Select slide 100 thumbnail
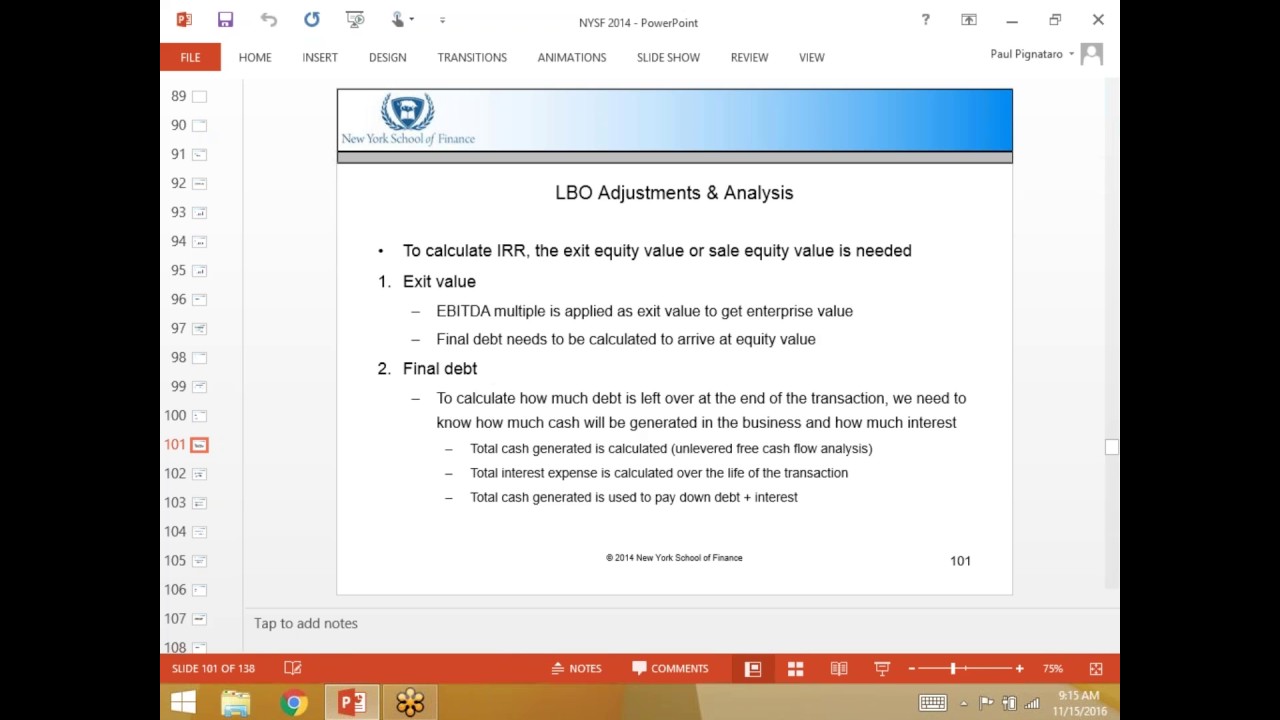The image size is (1280, 720). 199,415
